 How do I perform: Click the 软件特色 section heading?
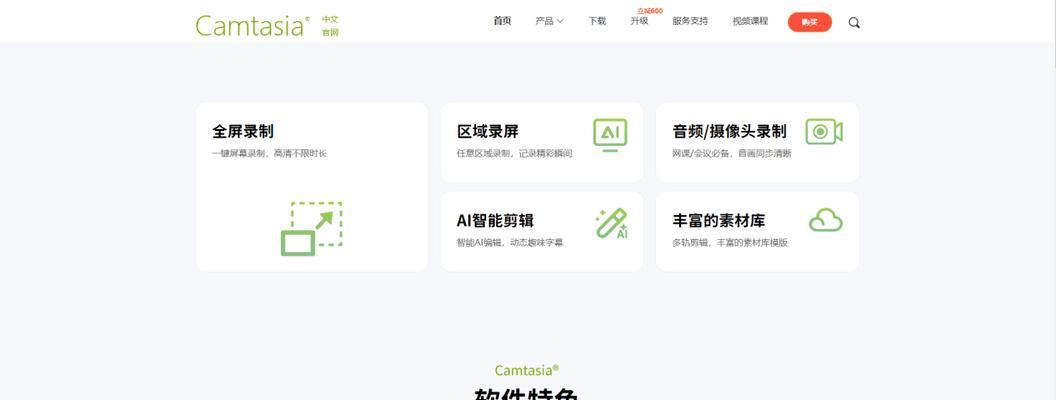527,394
